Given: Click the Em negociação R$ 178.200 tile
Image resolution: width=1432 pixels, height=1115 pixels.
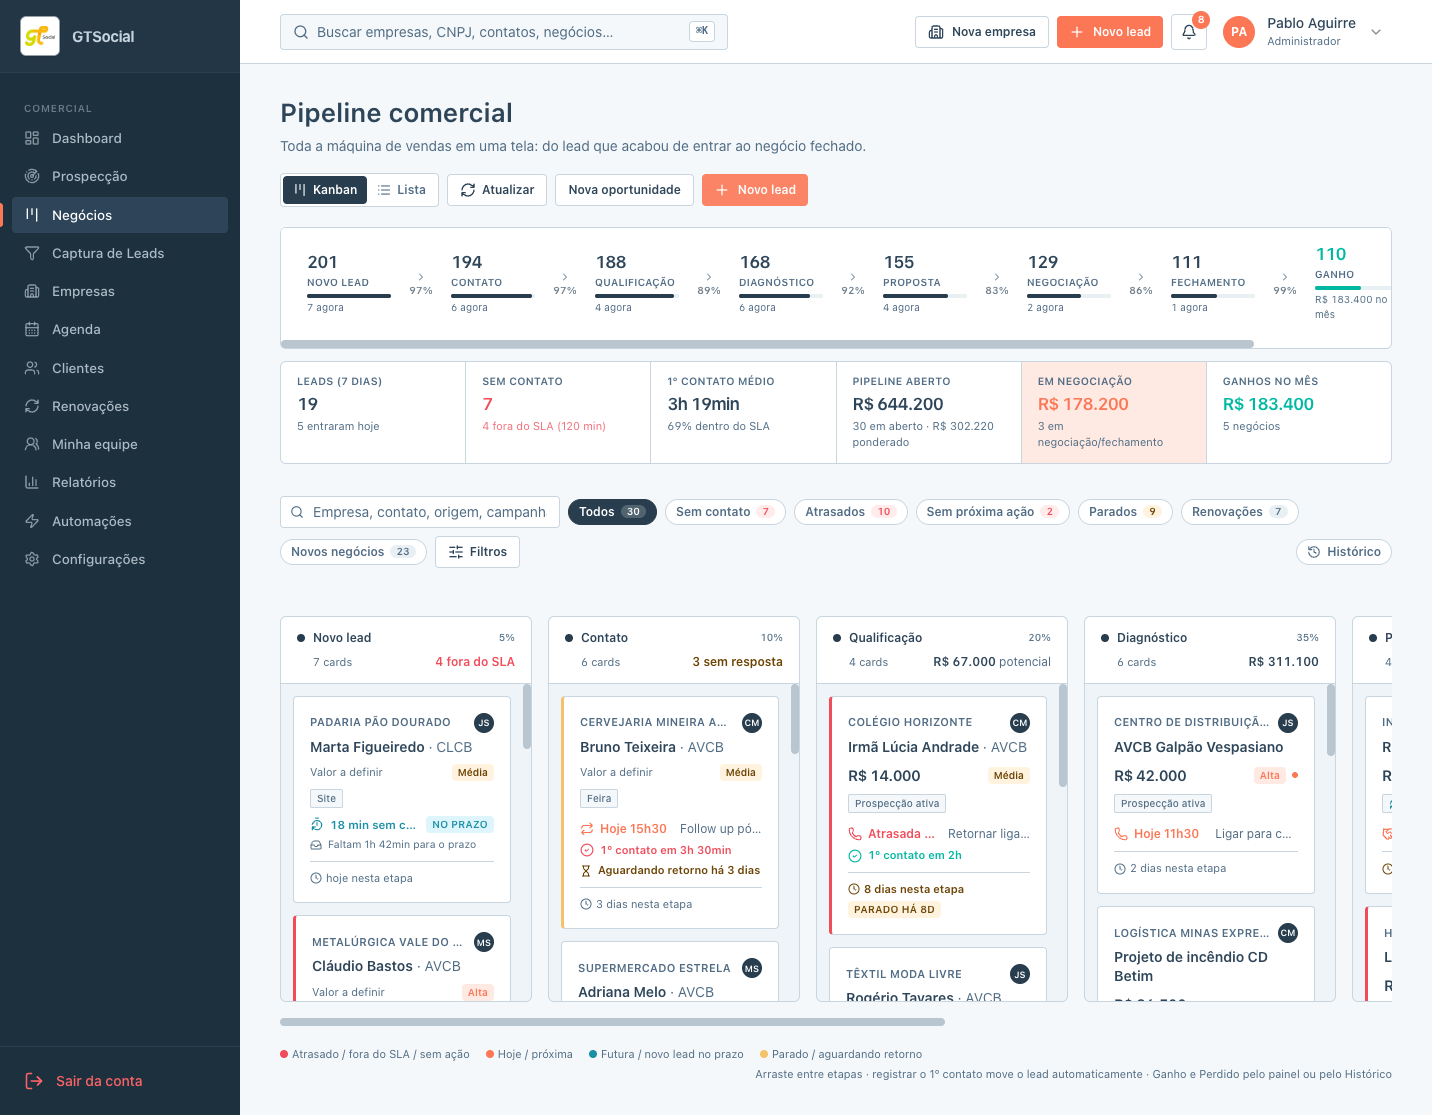Looking at the screenshot, I should click(1114, 412).
